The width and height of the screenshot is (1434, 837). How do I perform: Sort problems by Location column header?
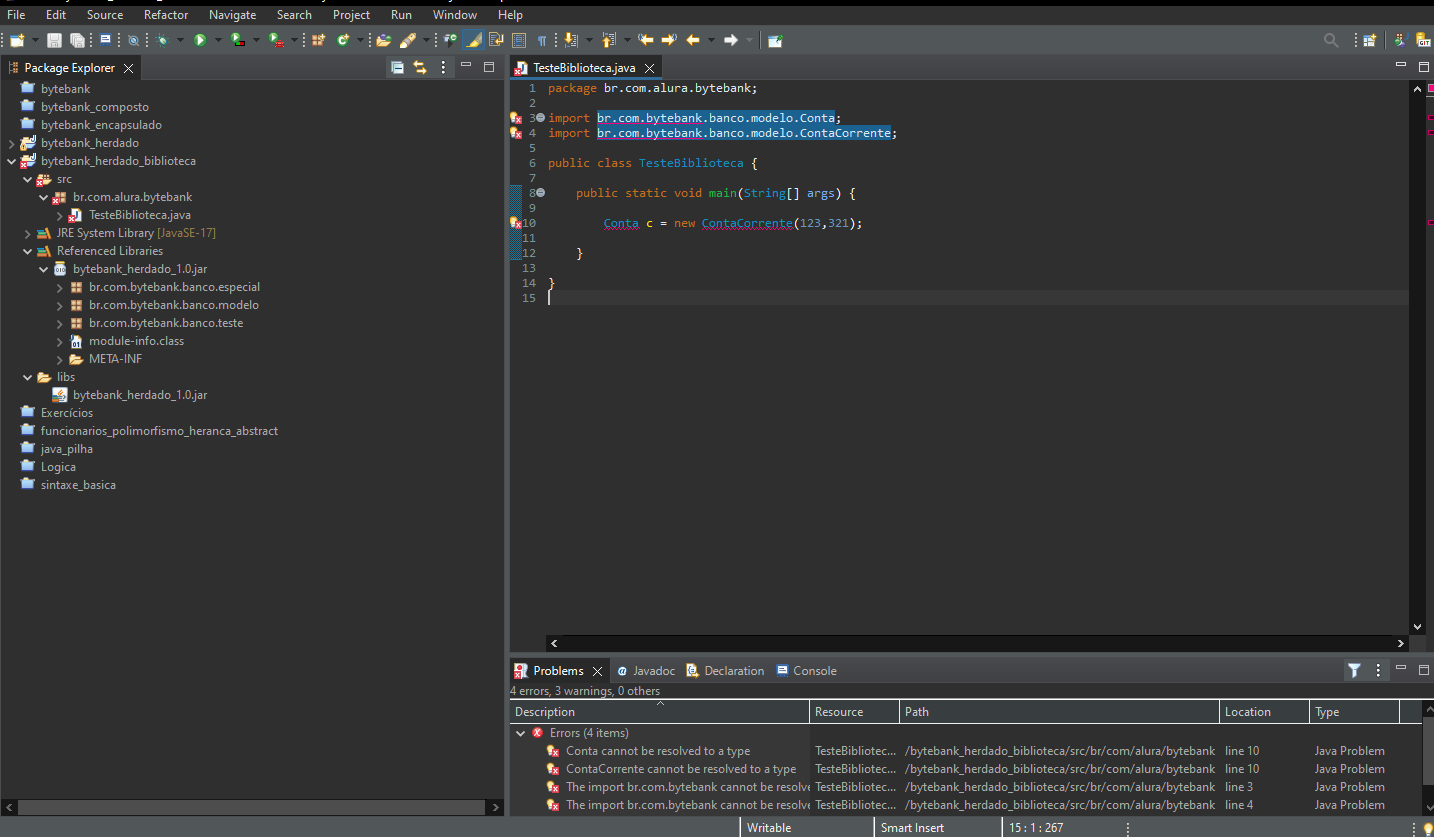1264,712
